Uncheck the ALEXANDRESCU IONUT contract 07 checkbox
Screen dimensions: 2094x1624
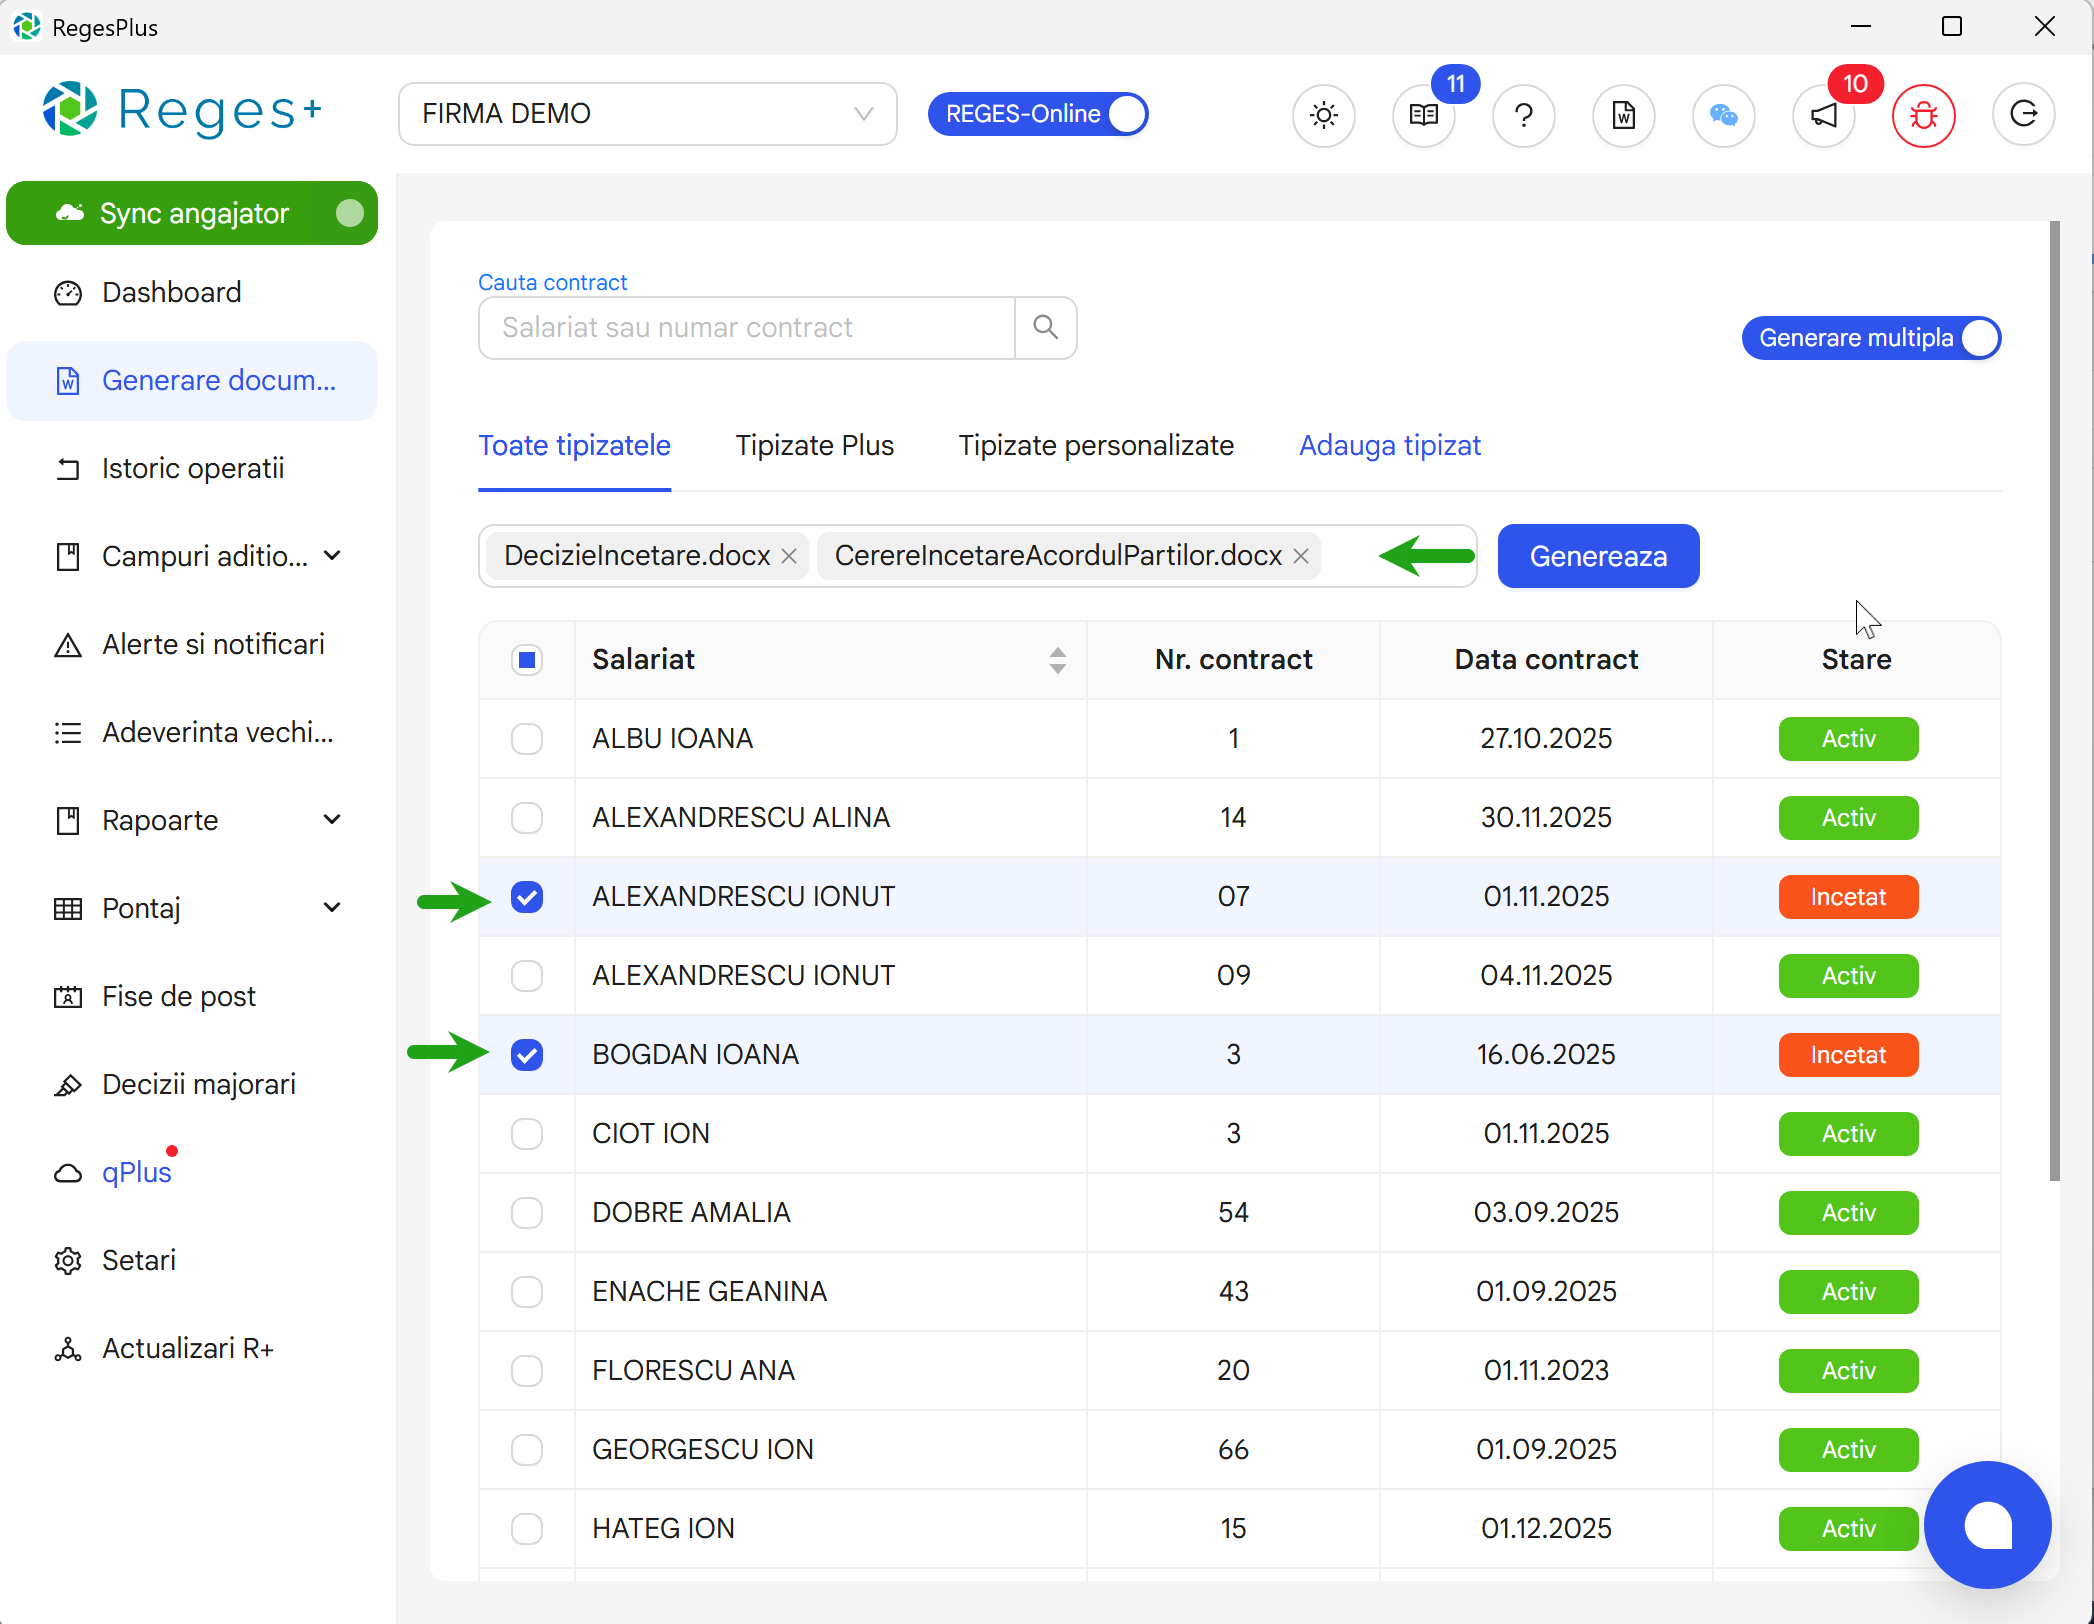[x=527, y=896]
